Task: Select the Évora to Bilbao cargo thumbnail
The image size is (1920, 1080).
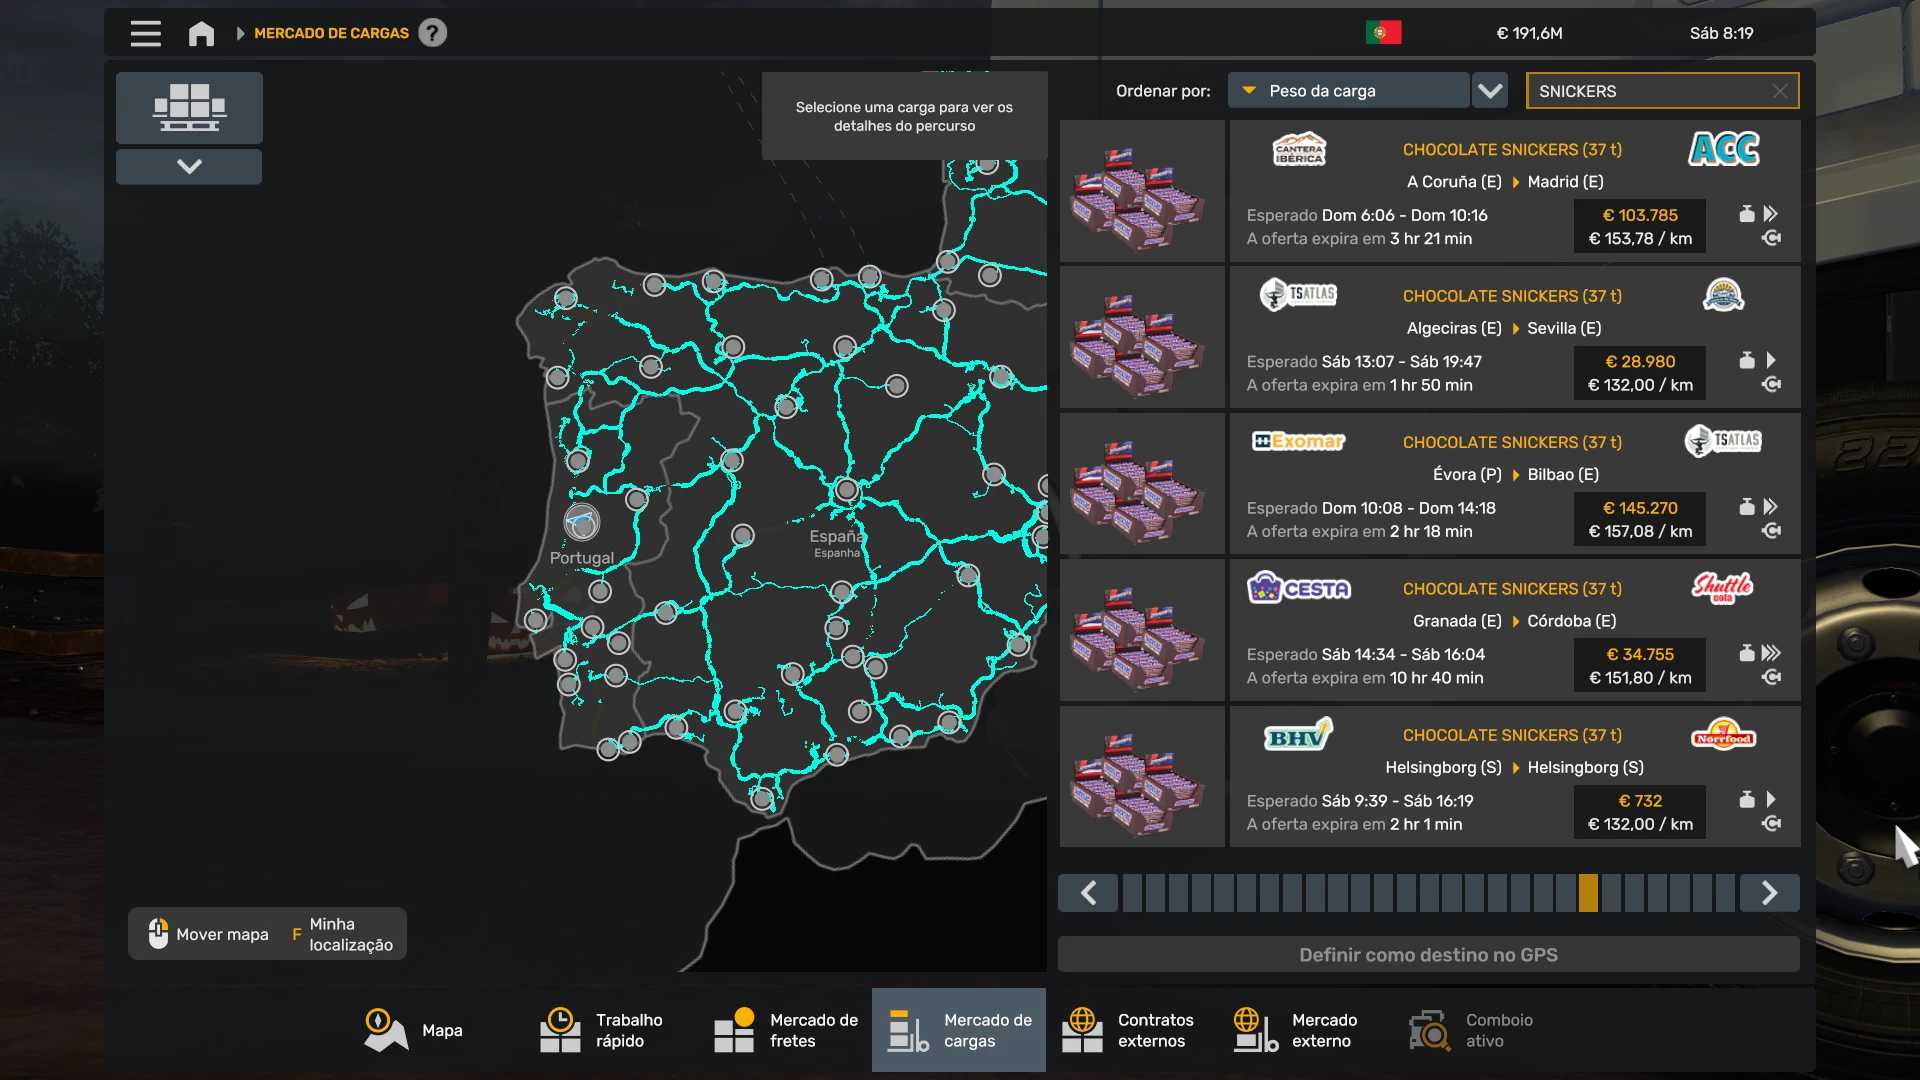Action: 1142,484
